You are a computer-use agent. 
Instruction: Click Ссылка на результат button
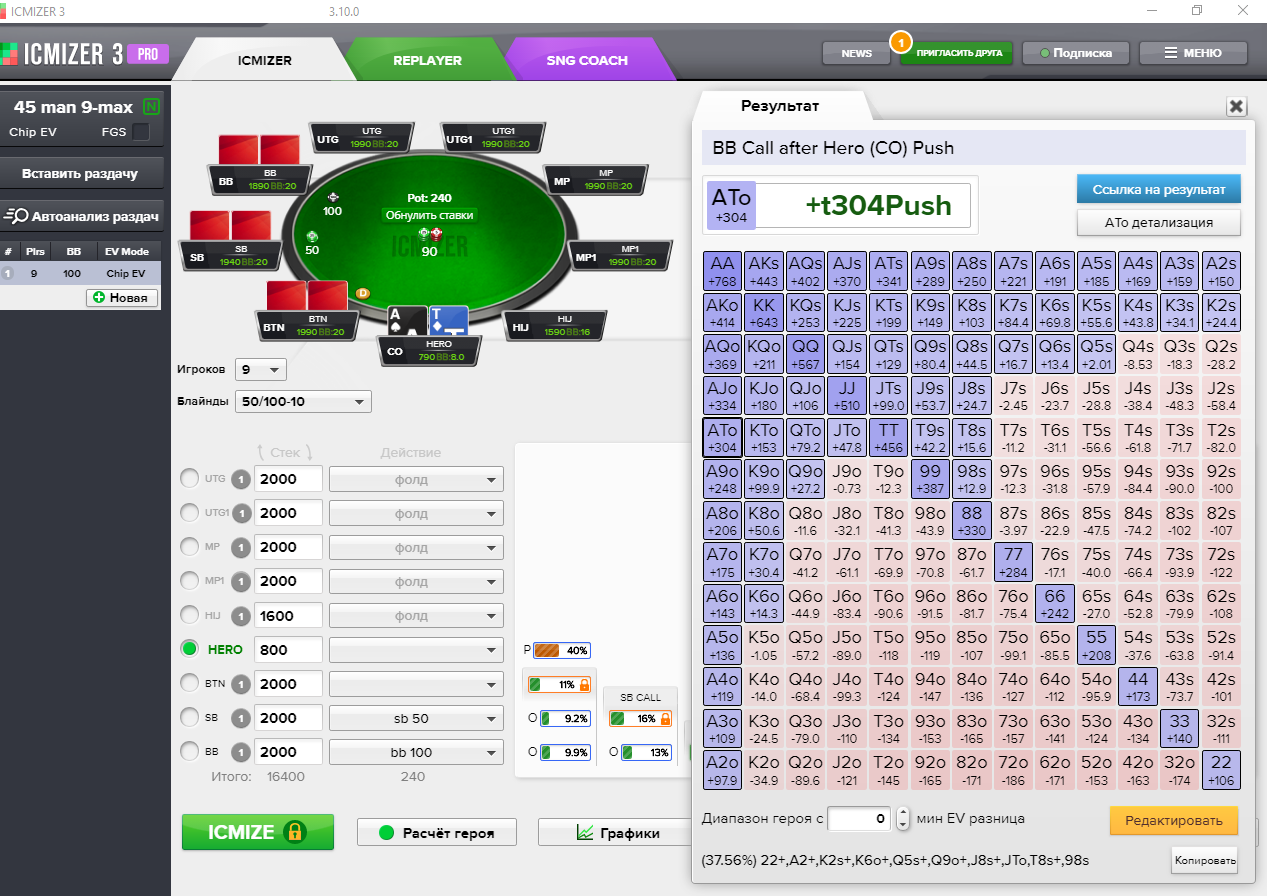[x=1159, y=188]
